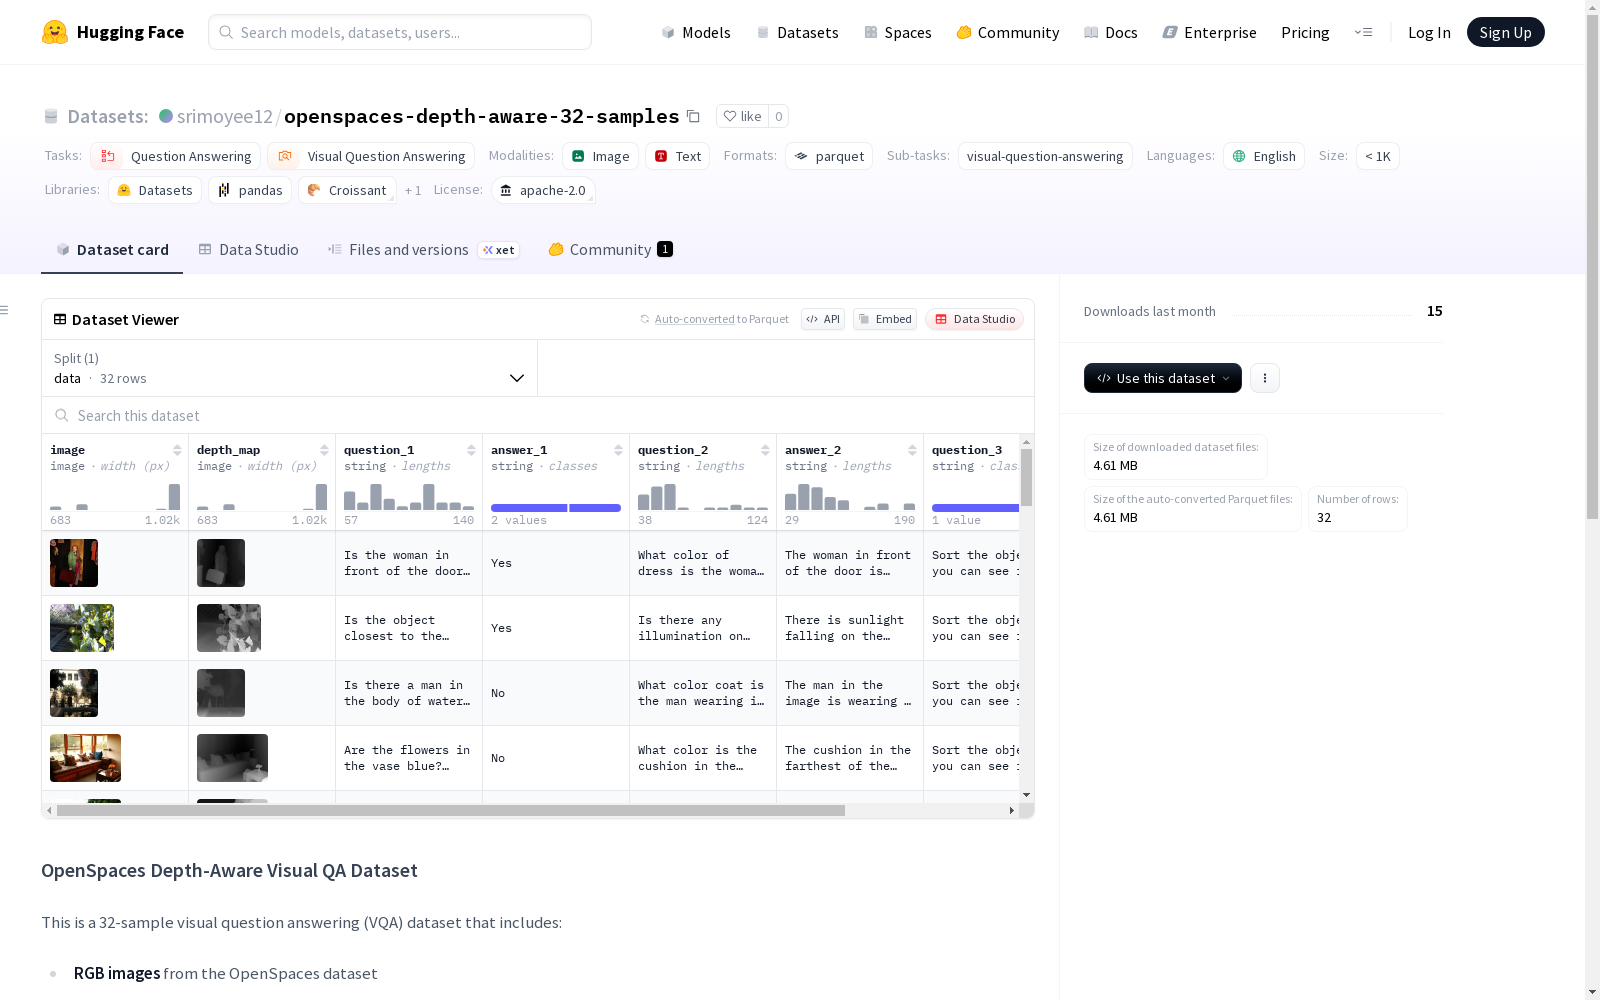Click the search magnifier in dataset search
1600x1000 pixels.
click(62, 415)
